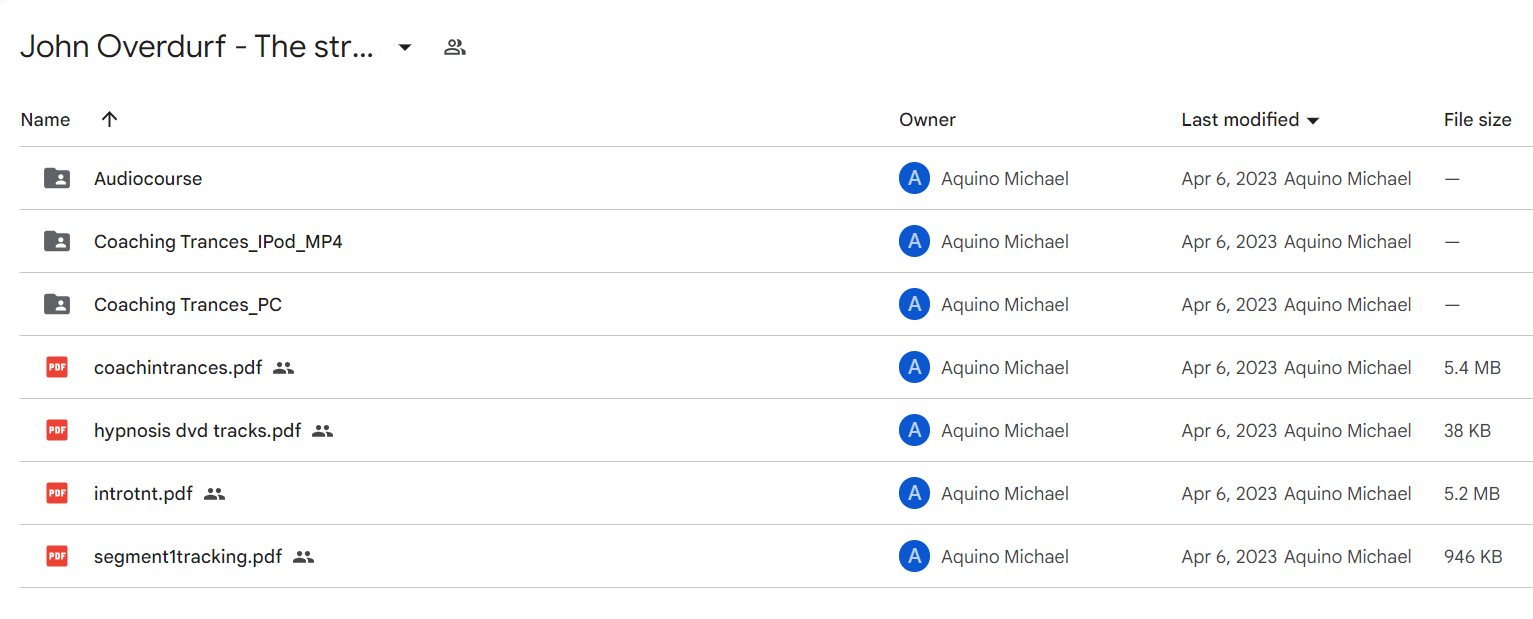Toggle the Name sort direction arrow
The image size is (1533, 619).
[x=110, y=119]
